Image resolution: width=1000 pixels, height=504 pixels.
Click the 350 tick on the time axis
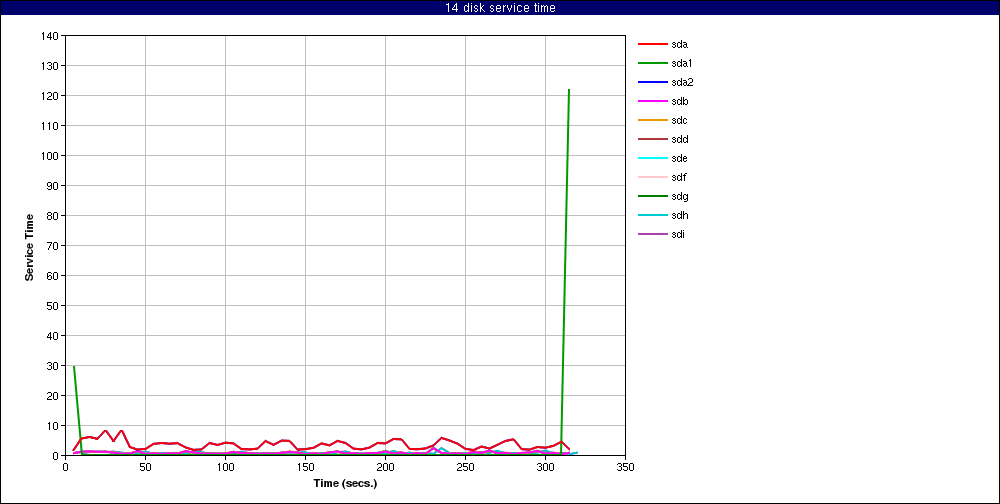click(x=625, y=467)
